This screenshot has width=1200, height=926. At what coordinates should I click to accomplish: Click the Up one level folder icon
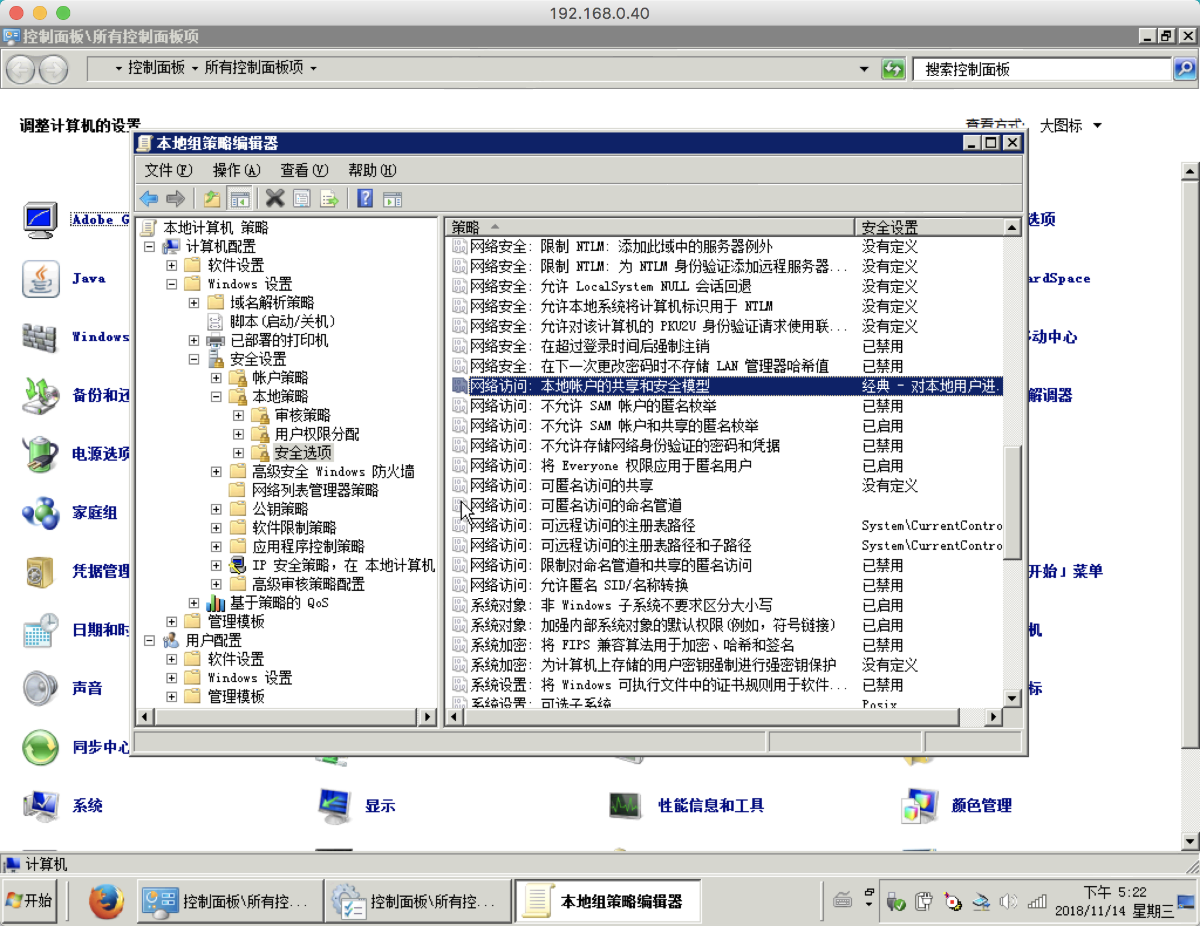[x=211, y=199]
